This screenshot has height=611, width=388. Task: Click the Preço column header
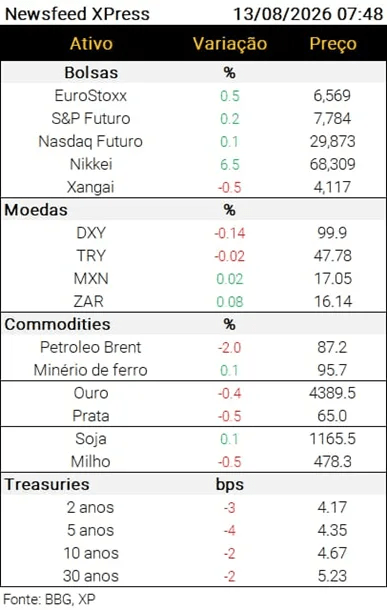coord(333,44)
